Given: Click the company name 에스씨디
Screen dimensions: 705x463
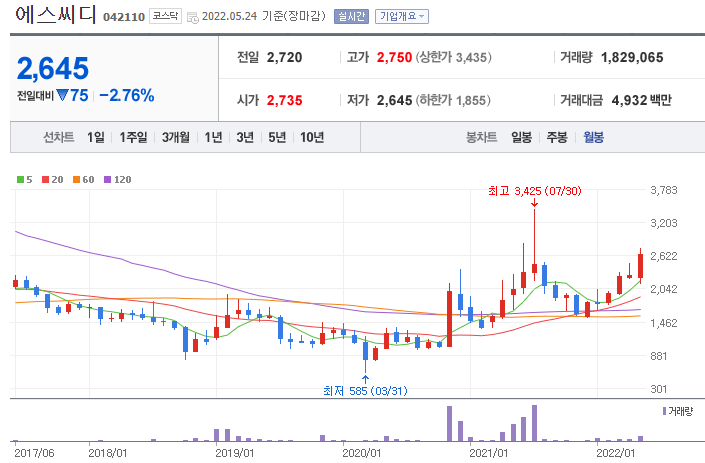Looking at the screenshot, I should [56, 14].
